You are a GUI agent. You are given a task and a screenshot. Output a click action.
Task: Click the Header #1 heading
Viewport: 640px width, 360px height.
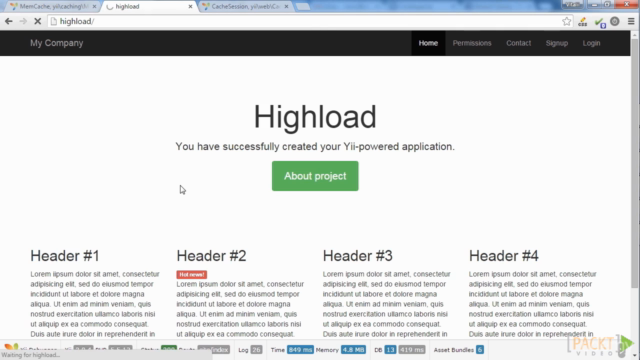click(65, 256)
